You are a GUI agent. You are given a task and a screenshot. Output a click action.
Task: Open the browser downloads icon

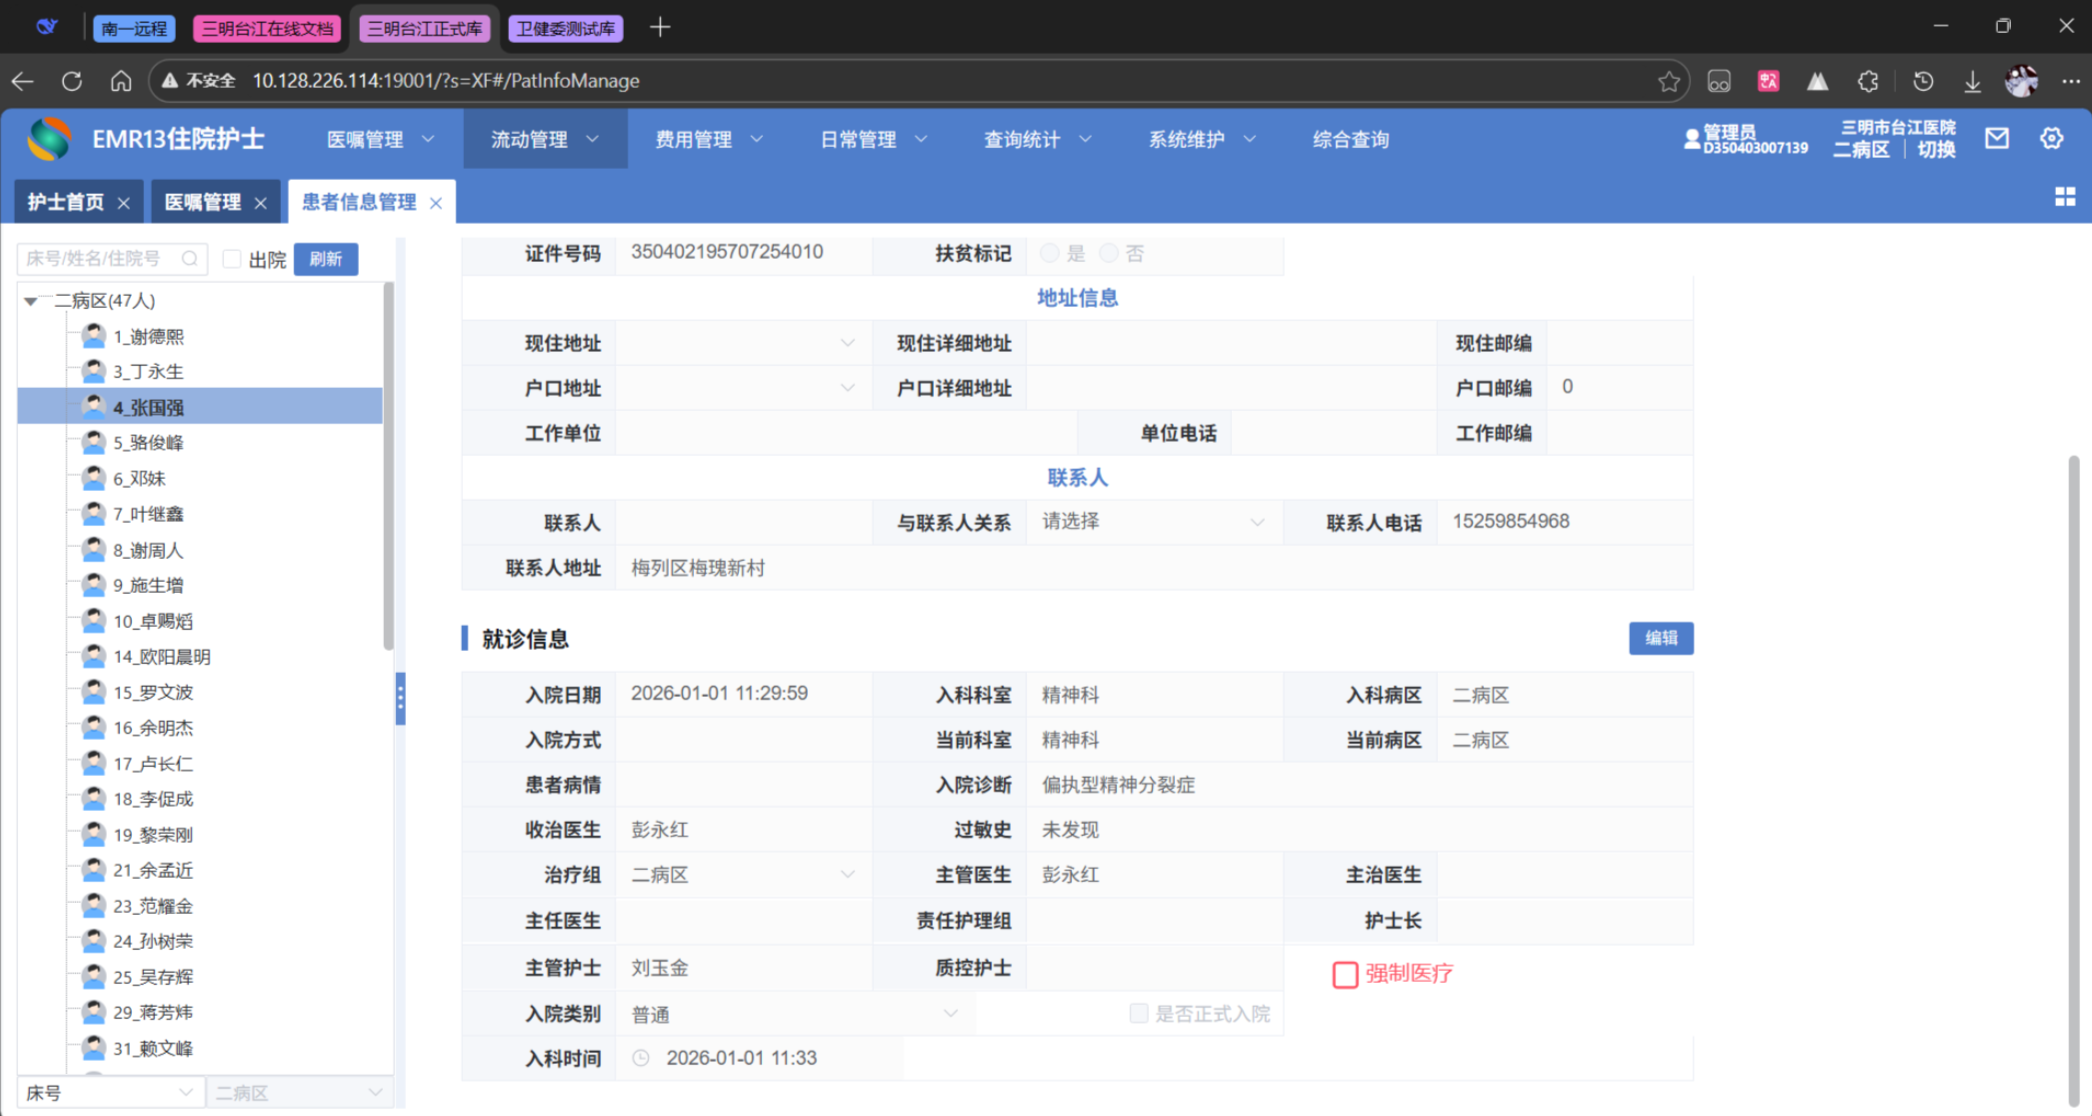pyautogui.click(x=1972, y=81)
